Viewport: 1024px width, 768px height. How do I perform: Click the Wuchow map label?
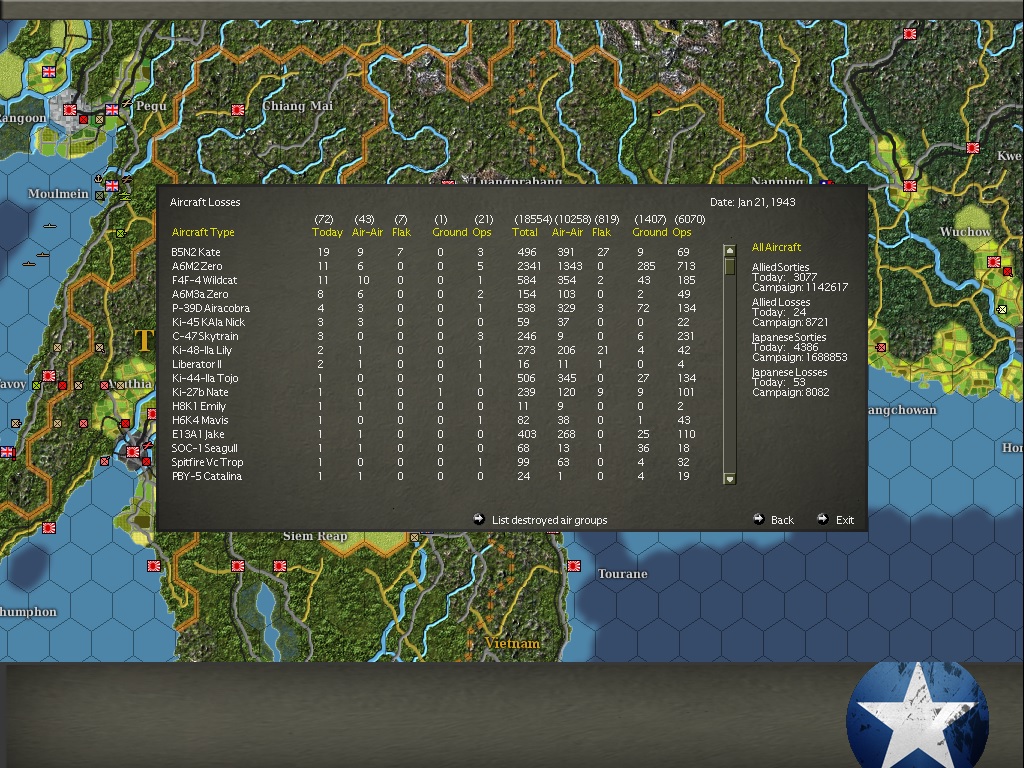click(x=965, y=232)
